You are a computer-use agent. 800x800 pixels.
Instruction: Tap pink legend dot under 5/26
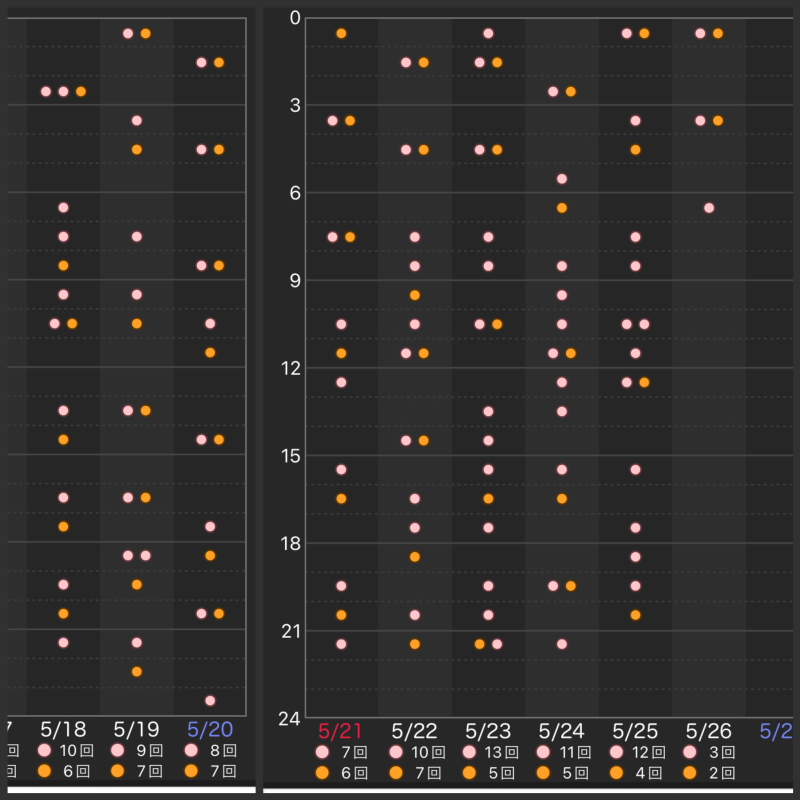690,752
